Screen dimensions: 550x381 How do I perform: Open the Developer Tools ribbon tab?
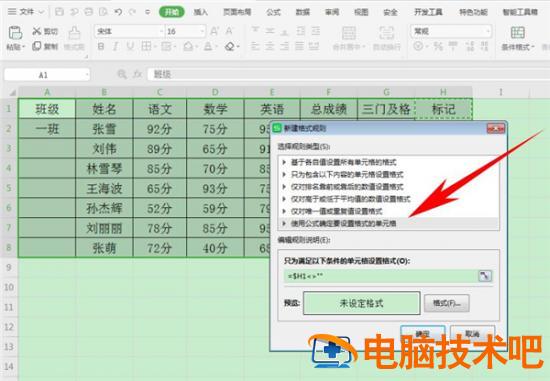(x=428, y=12)
